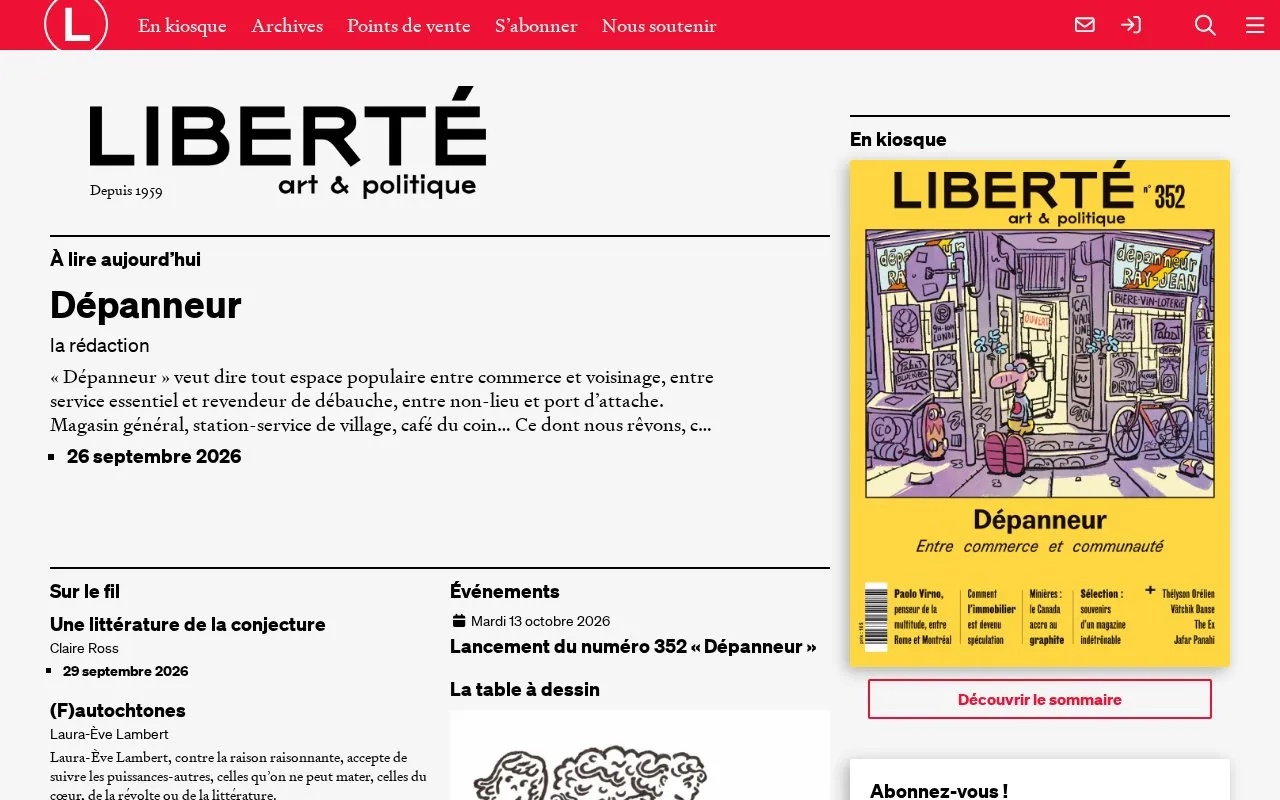Click the Liberté n° 352 magazine cover

(x=1040, y=413)
